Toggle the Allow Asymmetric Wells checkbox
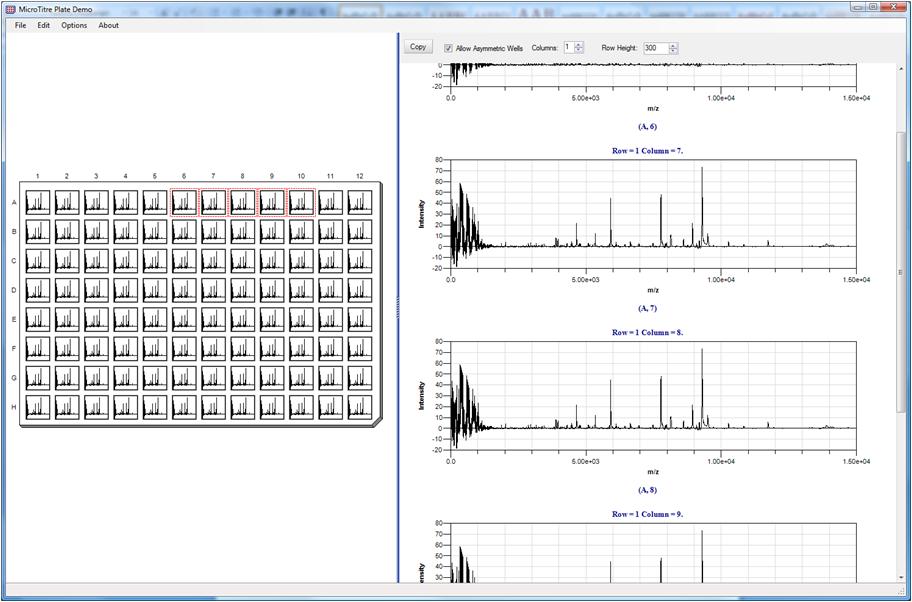The height and width of the screenshot is (602, 912). [448, 48]
